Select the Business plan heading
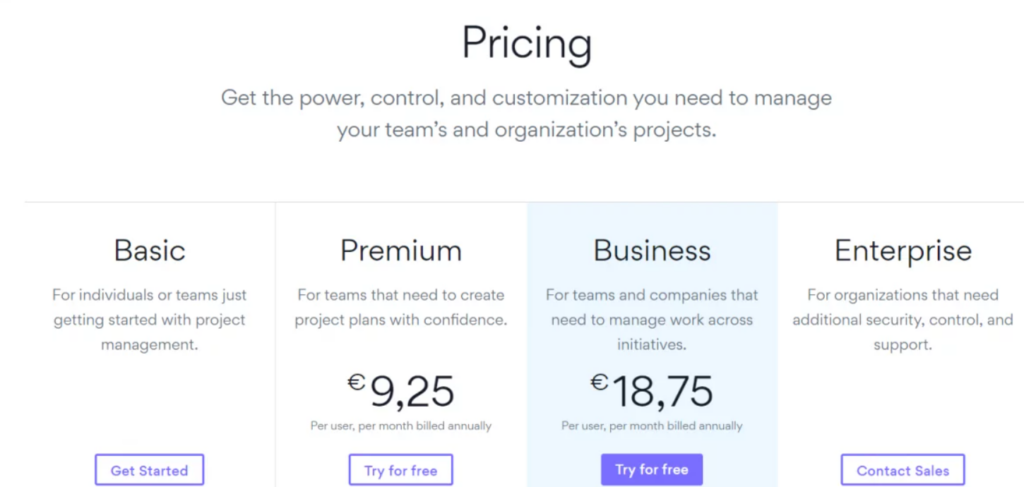Image resolution: width=1024 pixels, height=487 pixels. [x=652, y=250]
